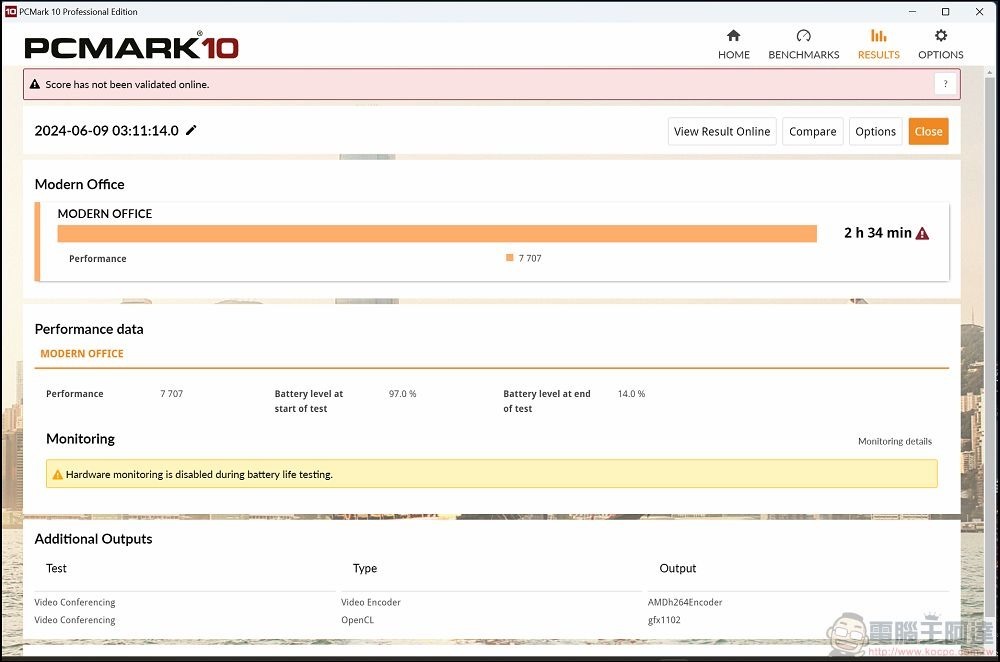Click the OpenCL type cell

357,620
